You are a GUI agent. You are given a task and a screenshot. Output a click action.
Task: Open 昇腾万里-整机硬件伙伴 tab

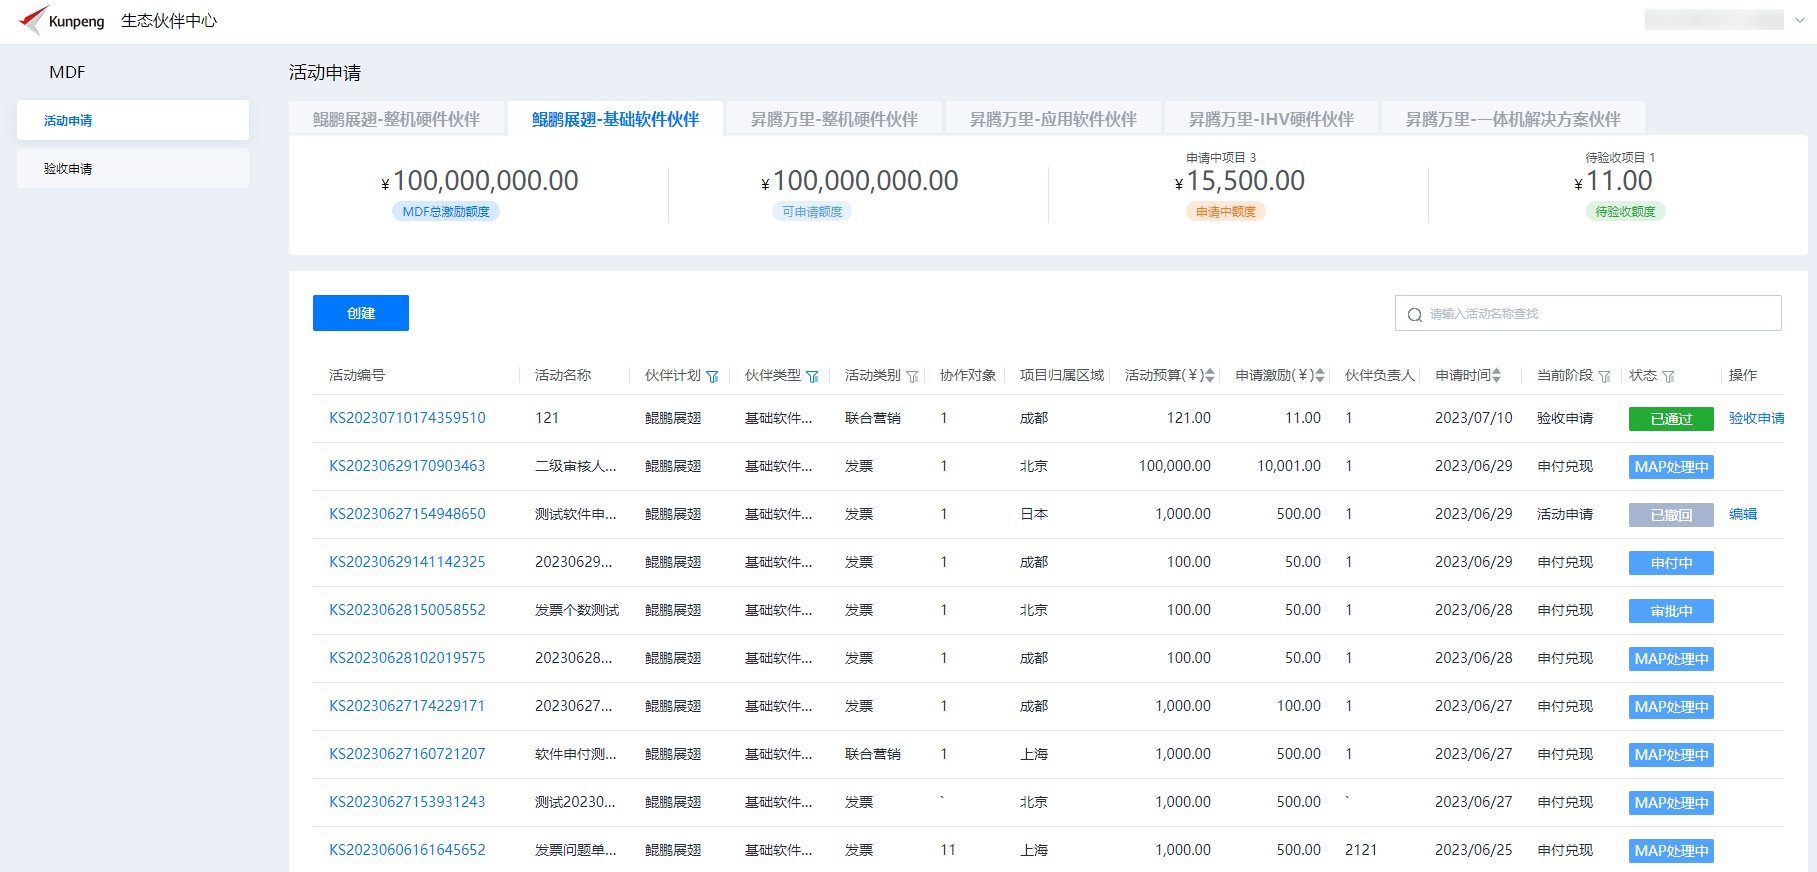point(834,119)
